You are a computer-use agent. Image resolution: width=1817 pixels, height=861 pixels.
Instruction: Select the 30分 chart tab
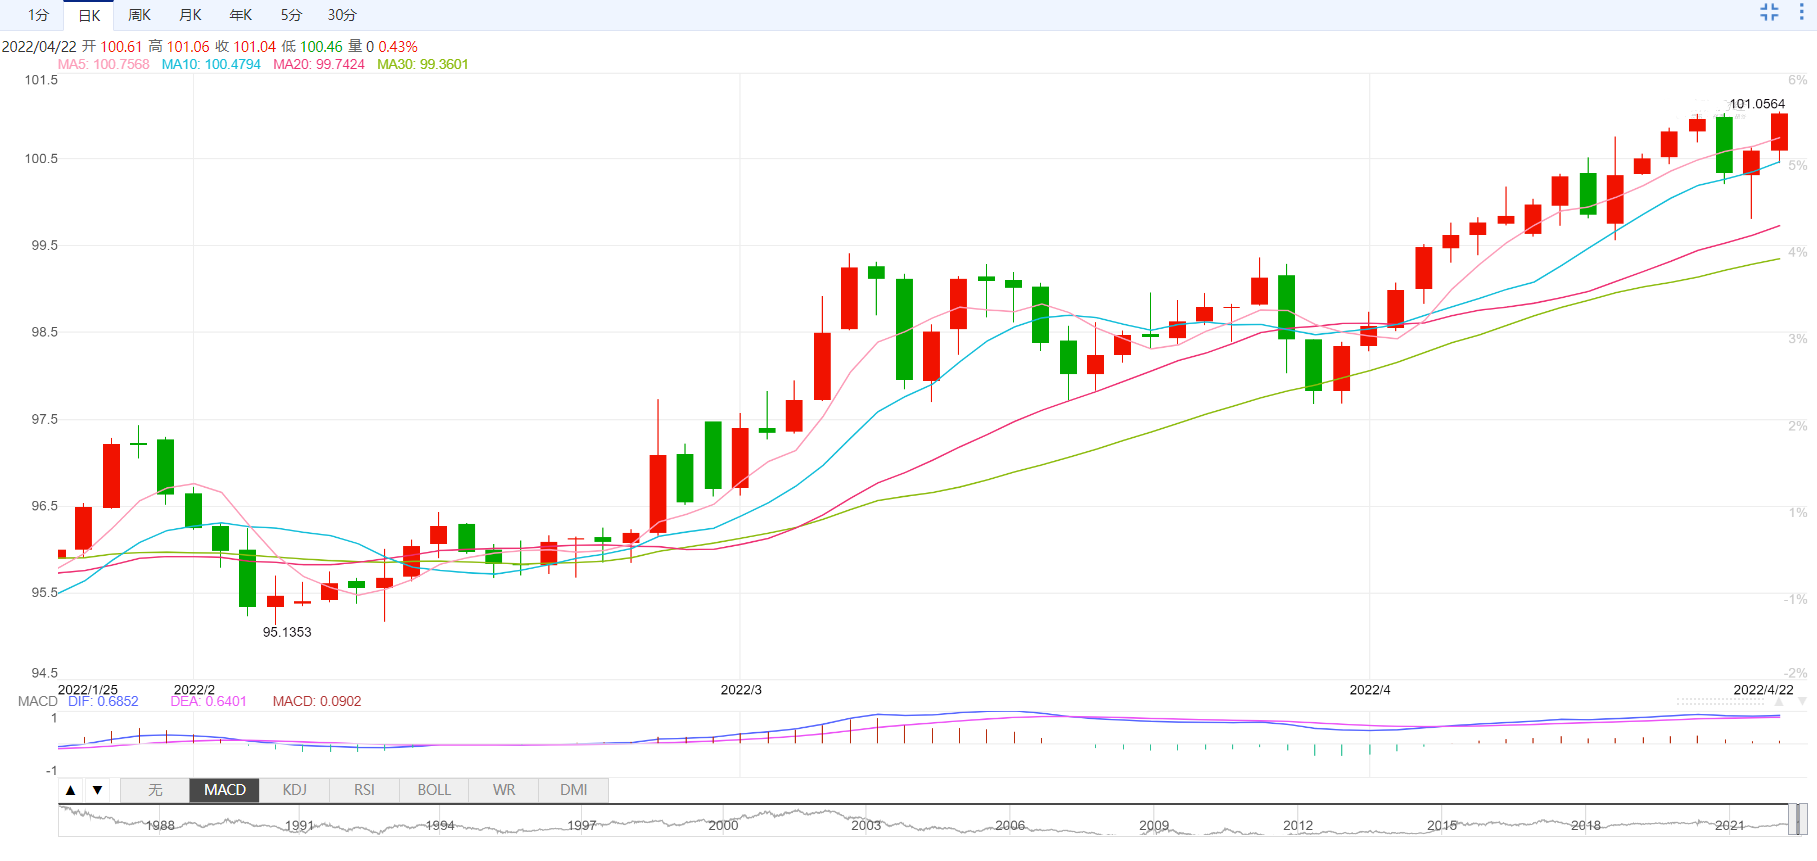coord(342,15)
